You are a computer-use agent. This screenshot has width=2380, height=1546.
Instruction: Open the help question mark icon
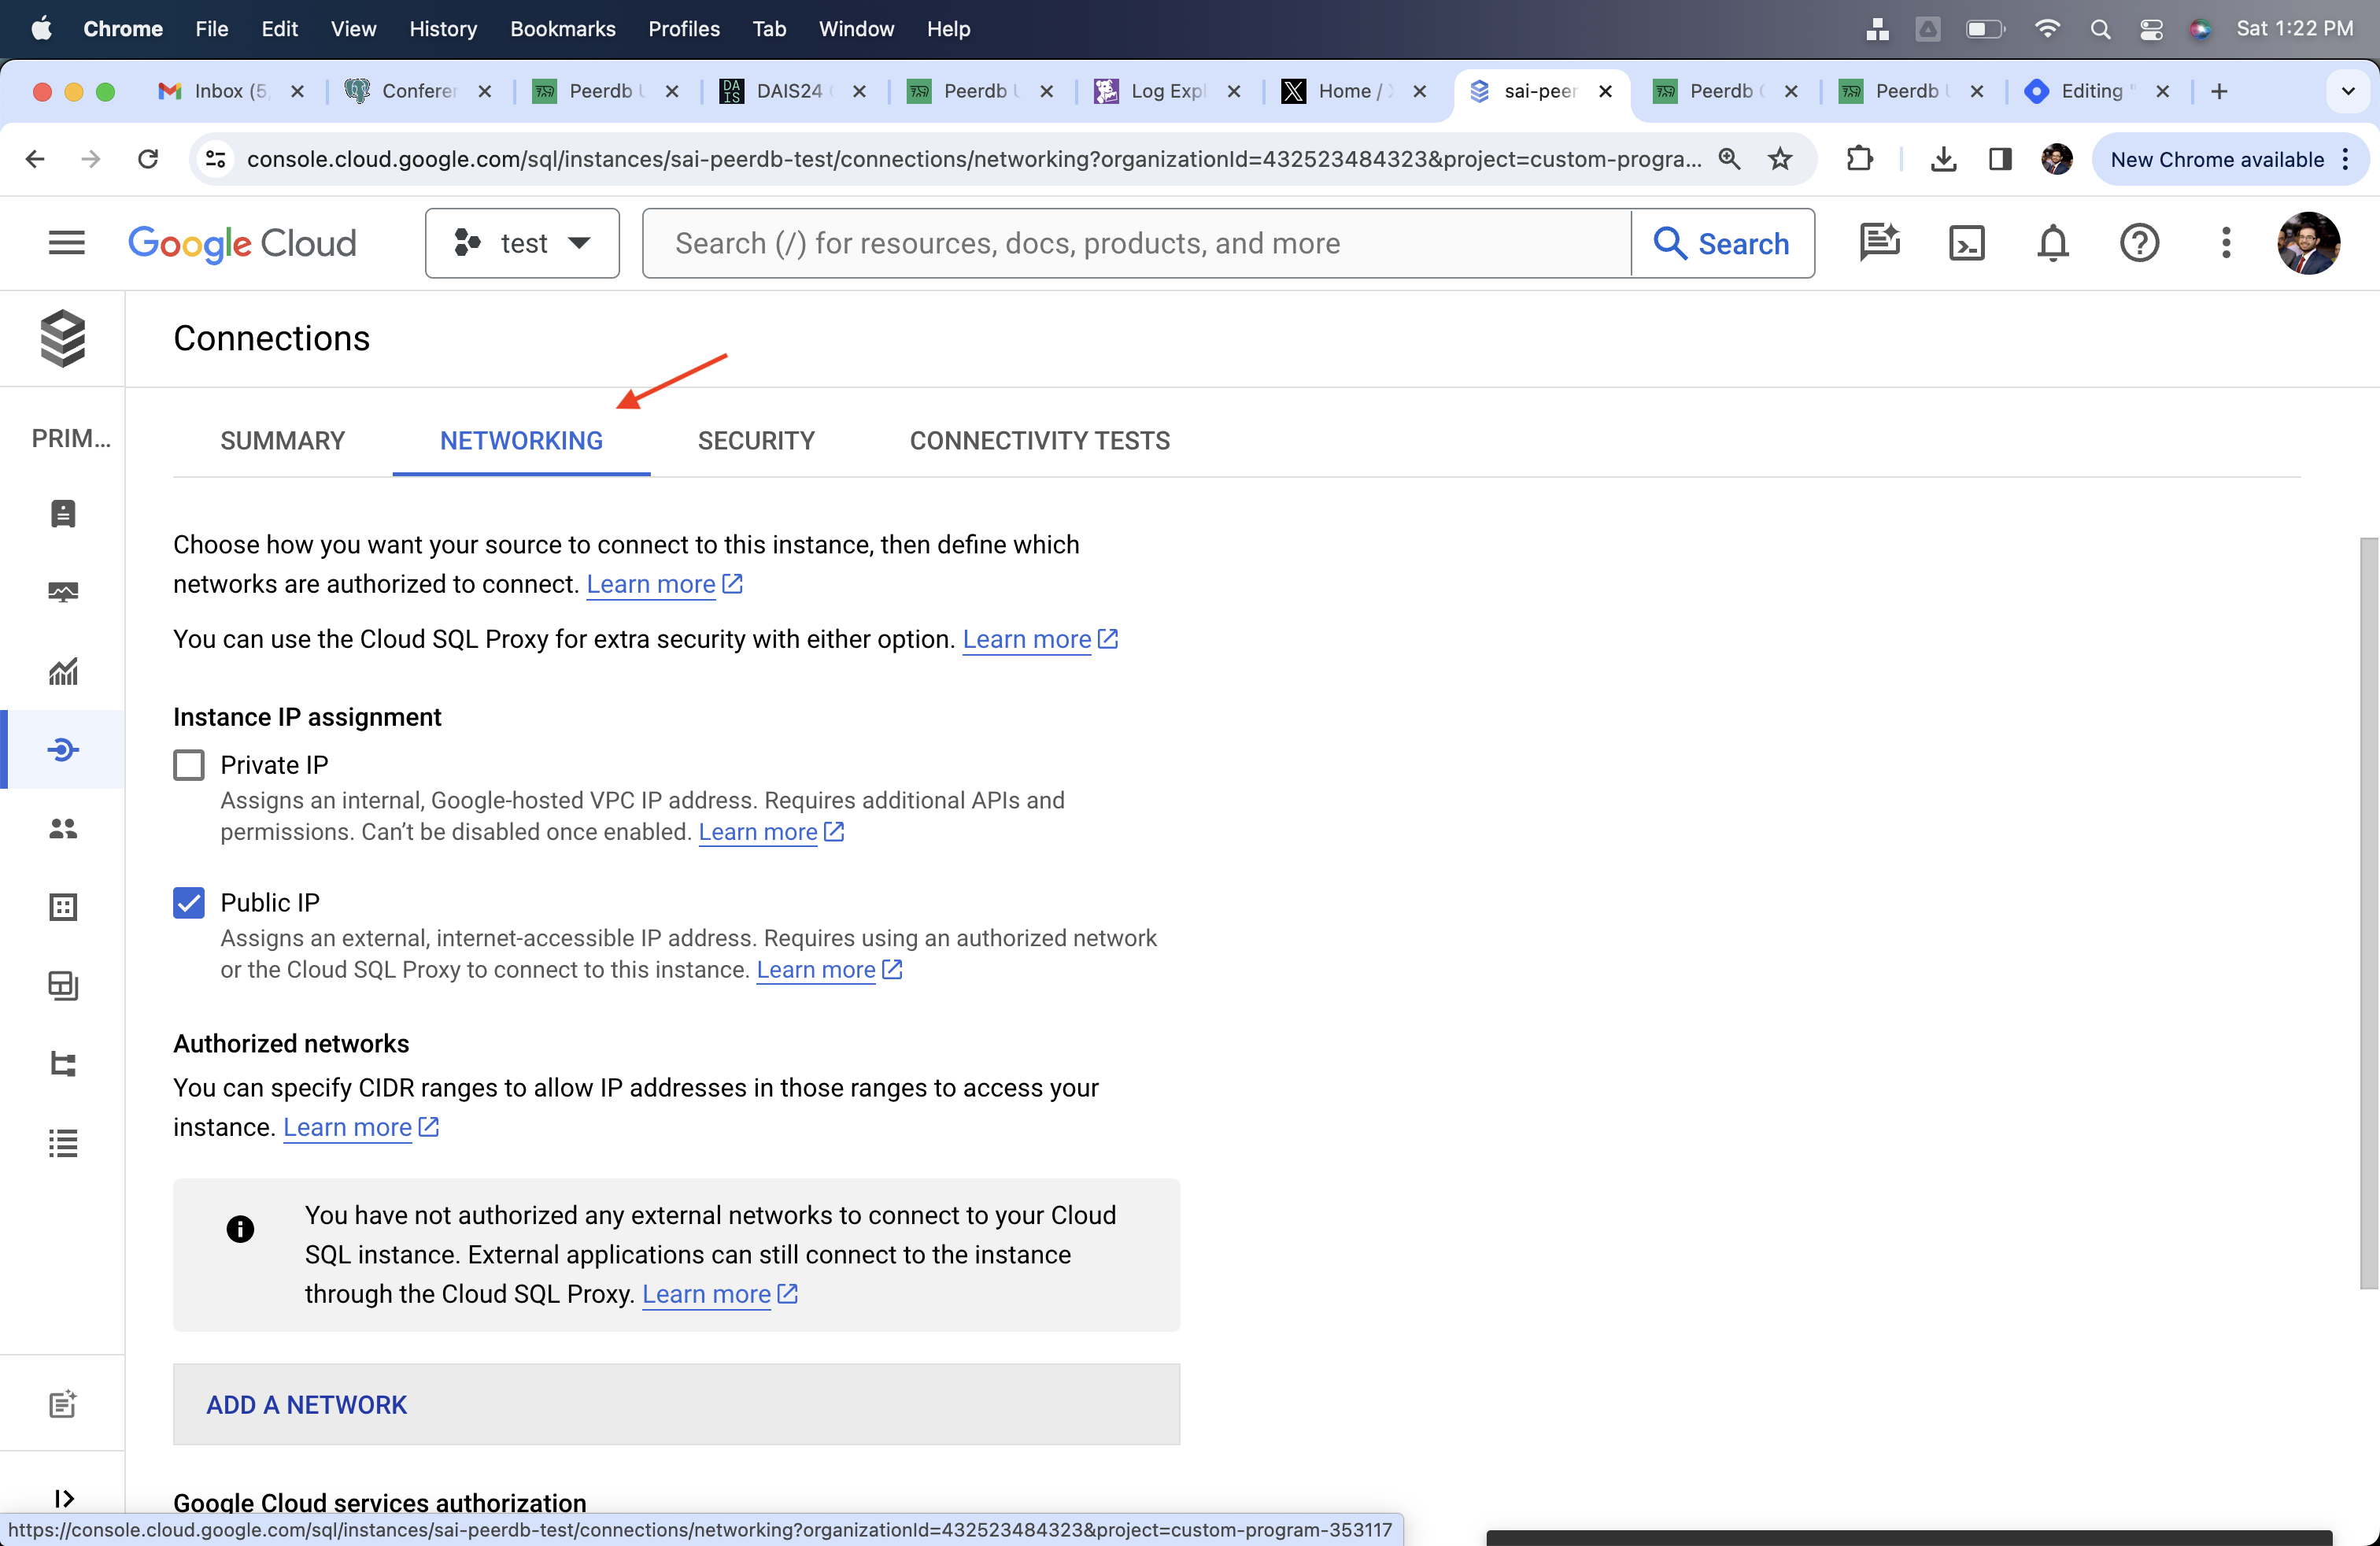click(2139, 242)
